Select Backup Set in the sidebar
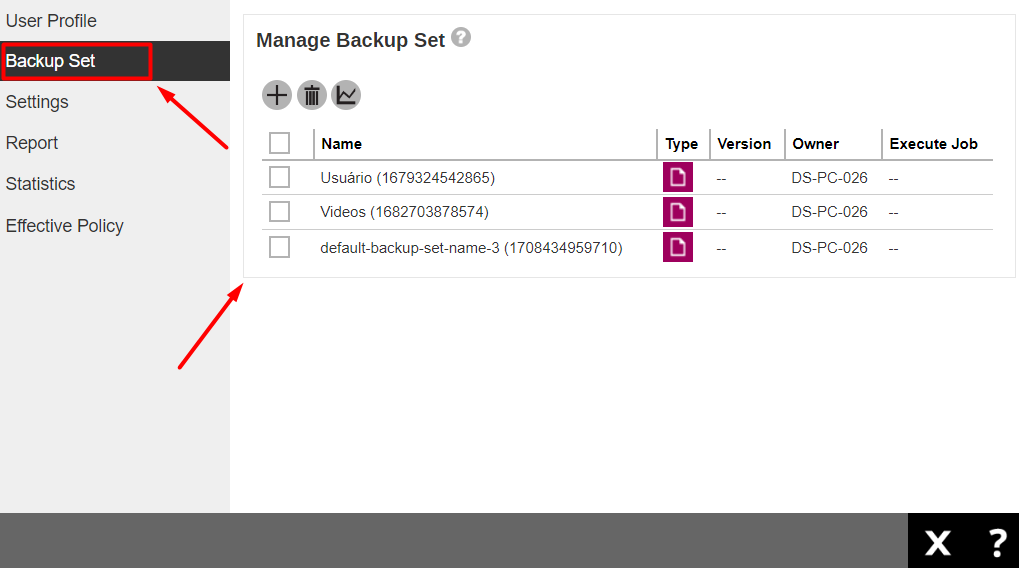Image resolution: width=1019 pixels, height=568 pixels. click(x=51, y=61)
